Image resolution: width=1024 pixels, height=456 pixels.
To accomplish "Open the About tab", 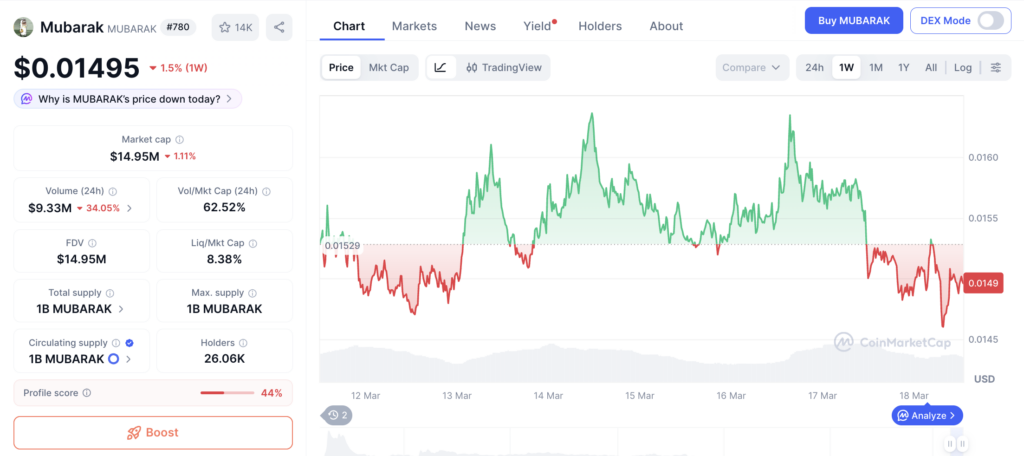I will point(666,26).
